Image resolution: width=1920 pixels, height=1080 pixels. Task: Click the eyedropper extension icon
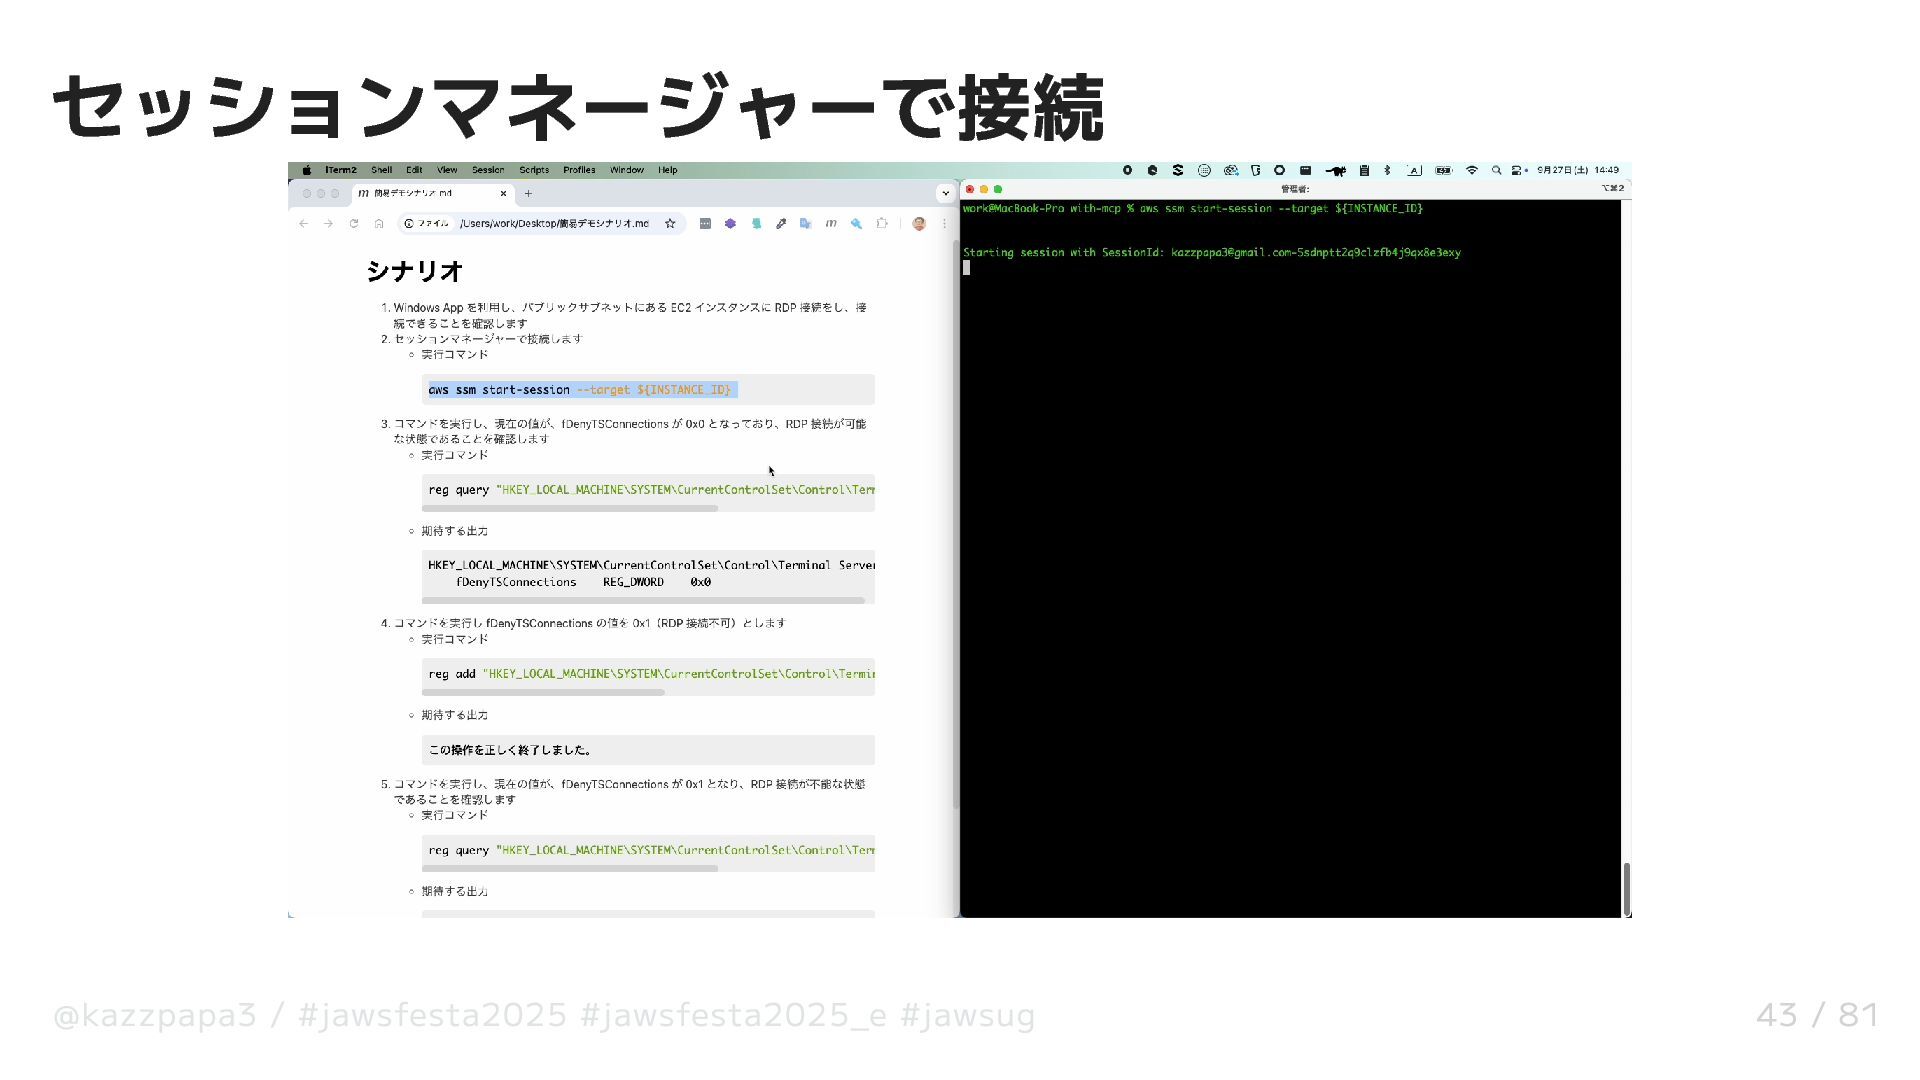coord(781,224)
